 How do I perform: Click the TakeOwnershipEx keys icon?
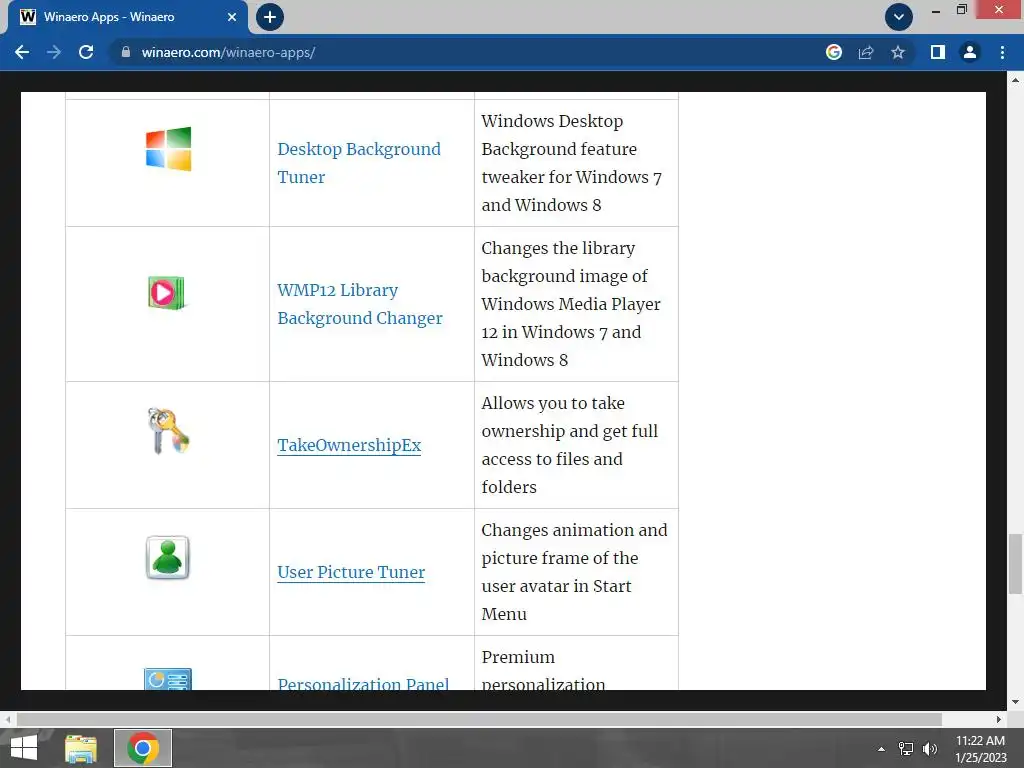pyautogui.click(x=168, y=431)
